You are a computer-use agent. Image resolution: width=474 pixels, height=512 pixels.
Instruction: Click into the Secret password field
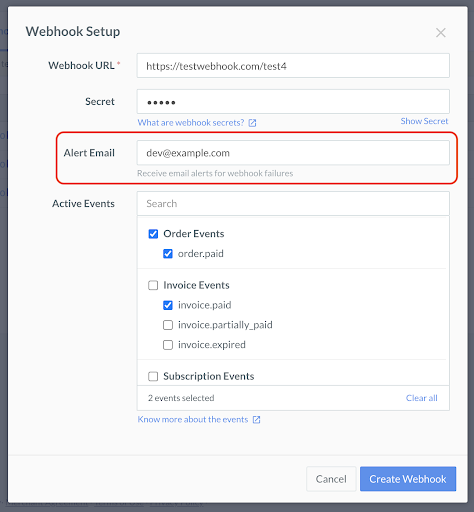293,101
